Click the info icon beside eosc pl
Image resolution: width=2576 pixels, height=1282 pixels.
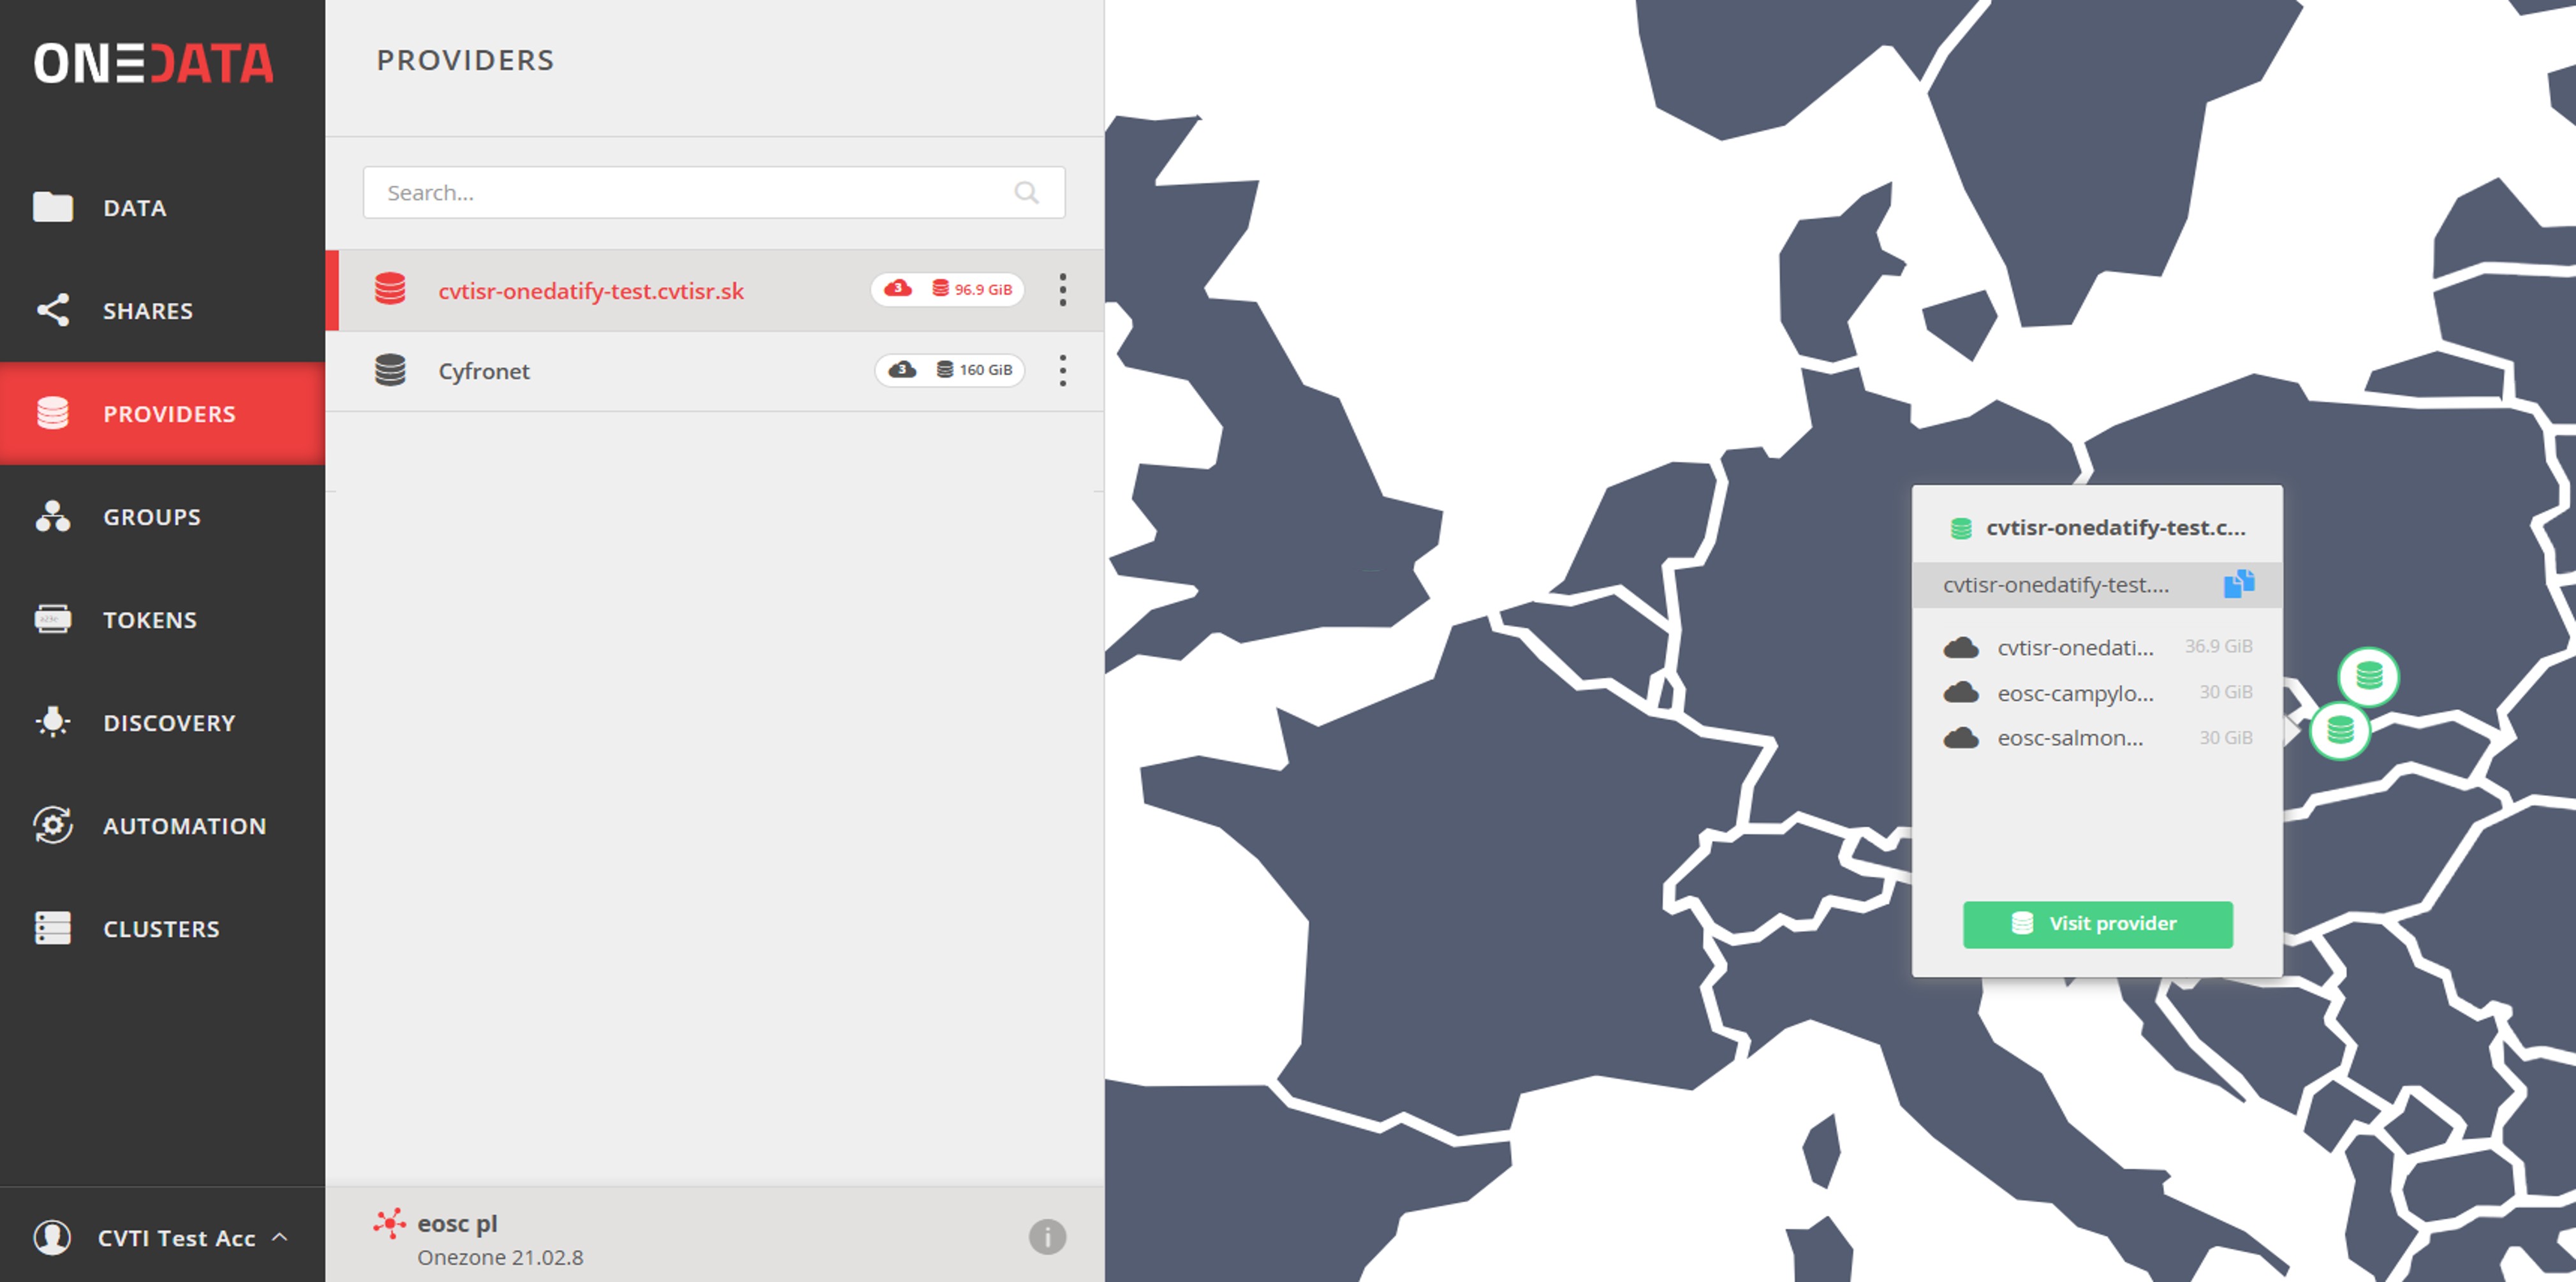pos(1047,1237)
